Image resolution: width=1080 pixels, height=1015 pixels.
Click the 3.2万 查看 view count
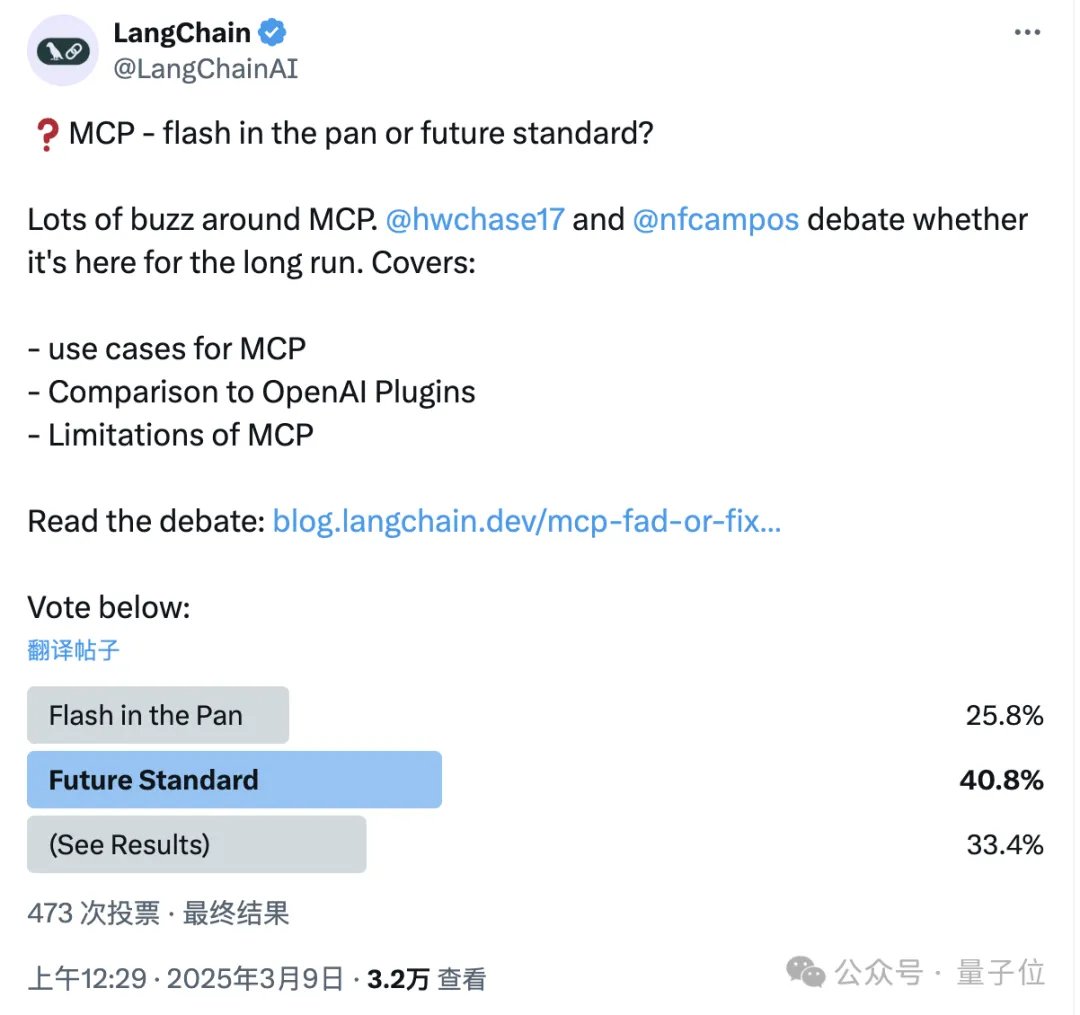[x=426, y=979]
